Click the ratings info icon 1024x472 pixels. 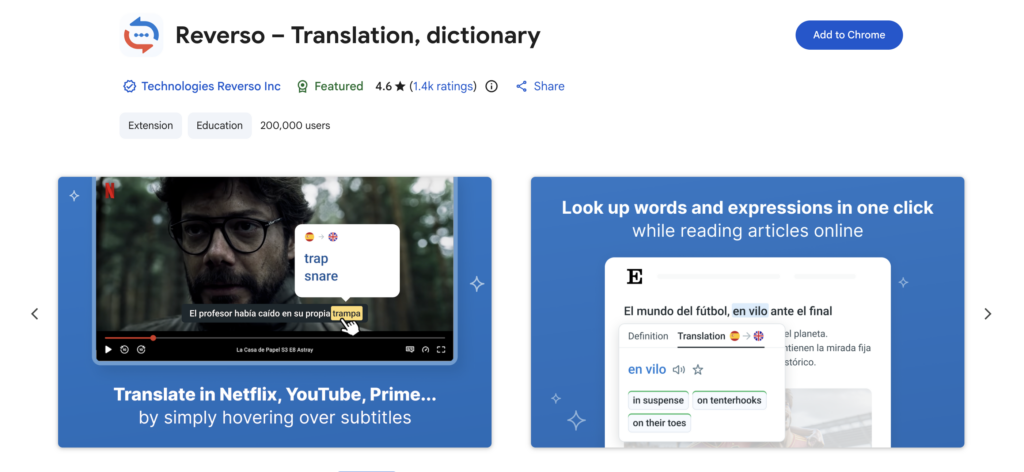491,86
